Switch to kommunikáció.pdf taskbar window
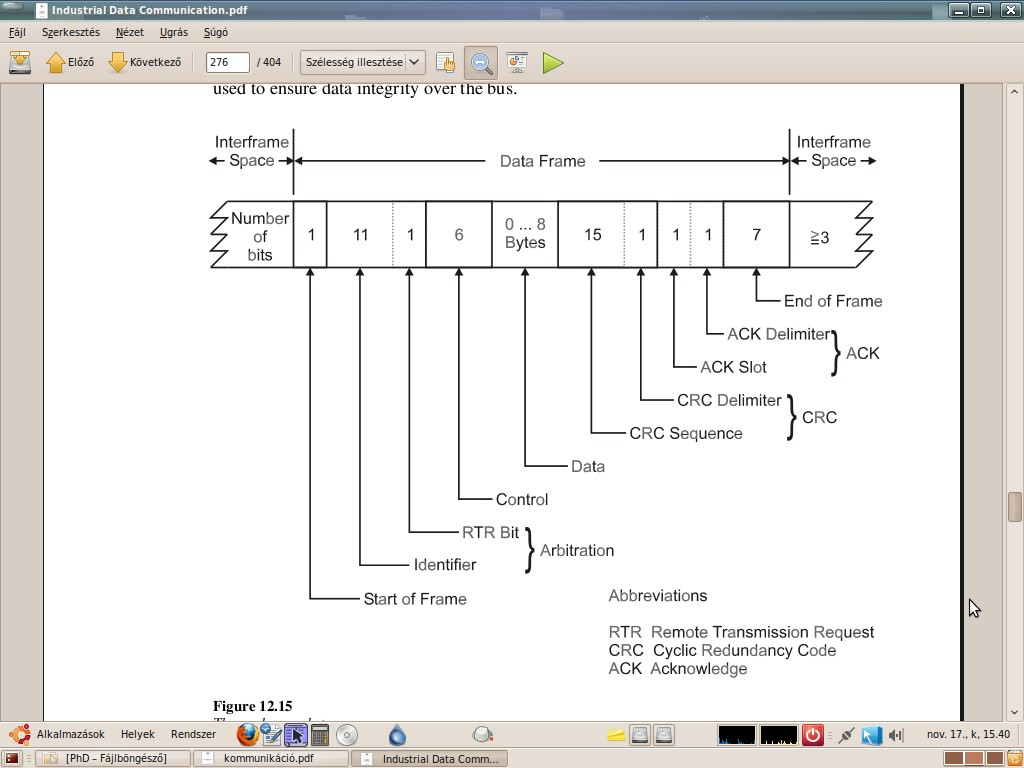 coord(271,758)
